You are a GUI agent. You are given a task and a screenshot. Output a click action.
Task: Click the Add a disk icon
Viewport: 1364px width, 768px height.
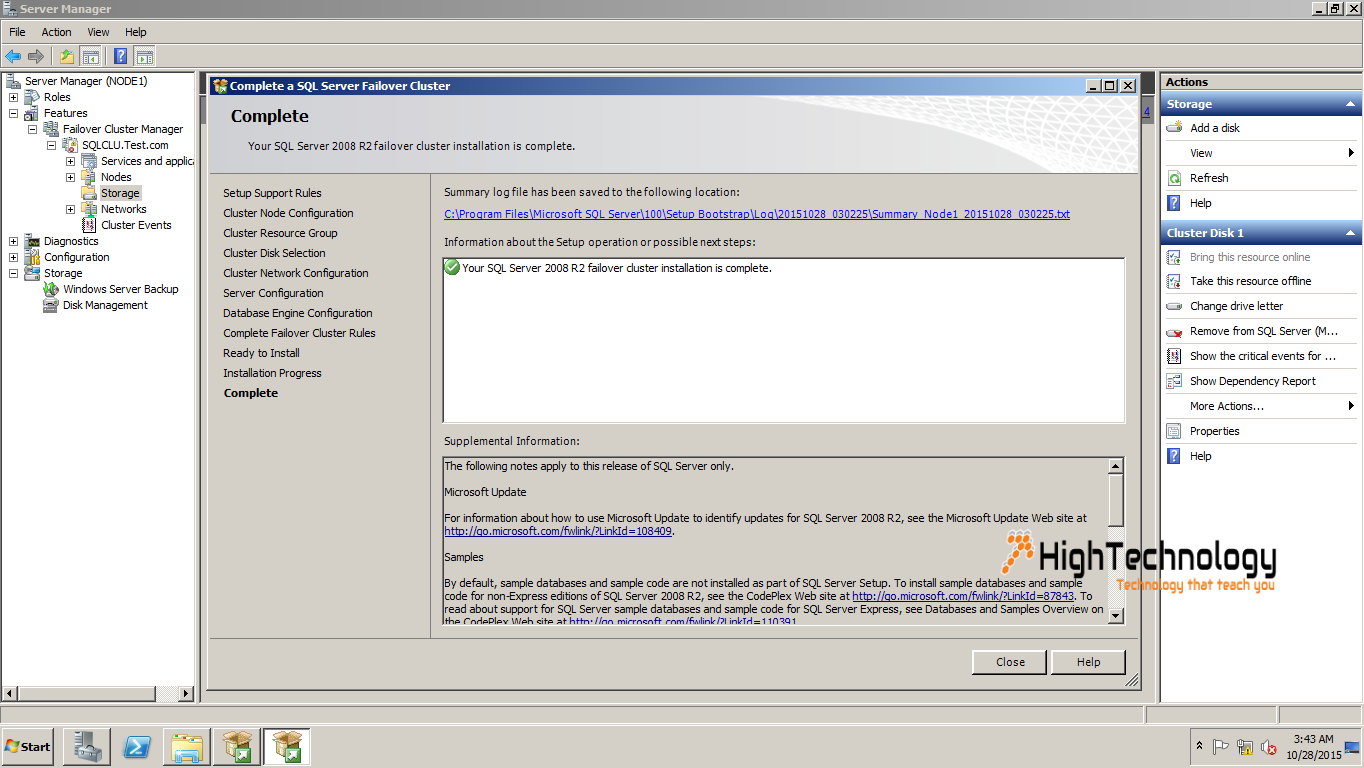click(x=1175, y=128)
